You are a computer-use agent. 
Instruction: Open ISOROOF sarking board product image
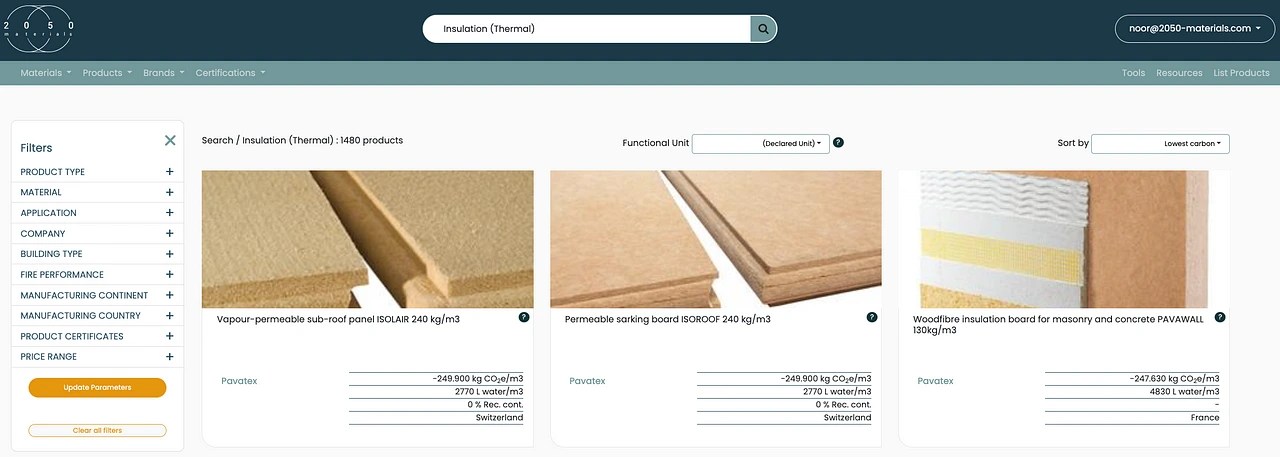pyautogui.click(x=716, y=239)
